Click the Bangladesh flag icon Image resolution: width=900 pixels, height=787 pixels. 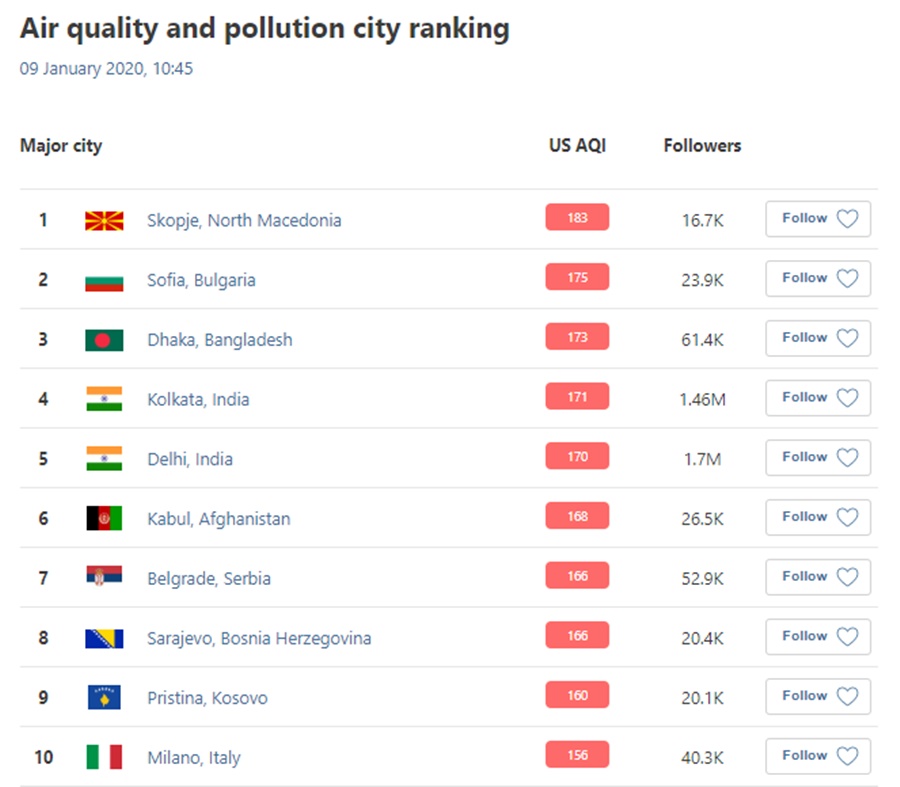[x=104, y=340]
